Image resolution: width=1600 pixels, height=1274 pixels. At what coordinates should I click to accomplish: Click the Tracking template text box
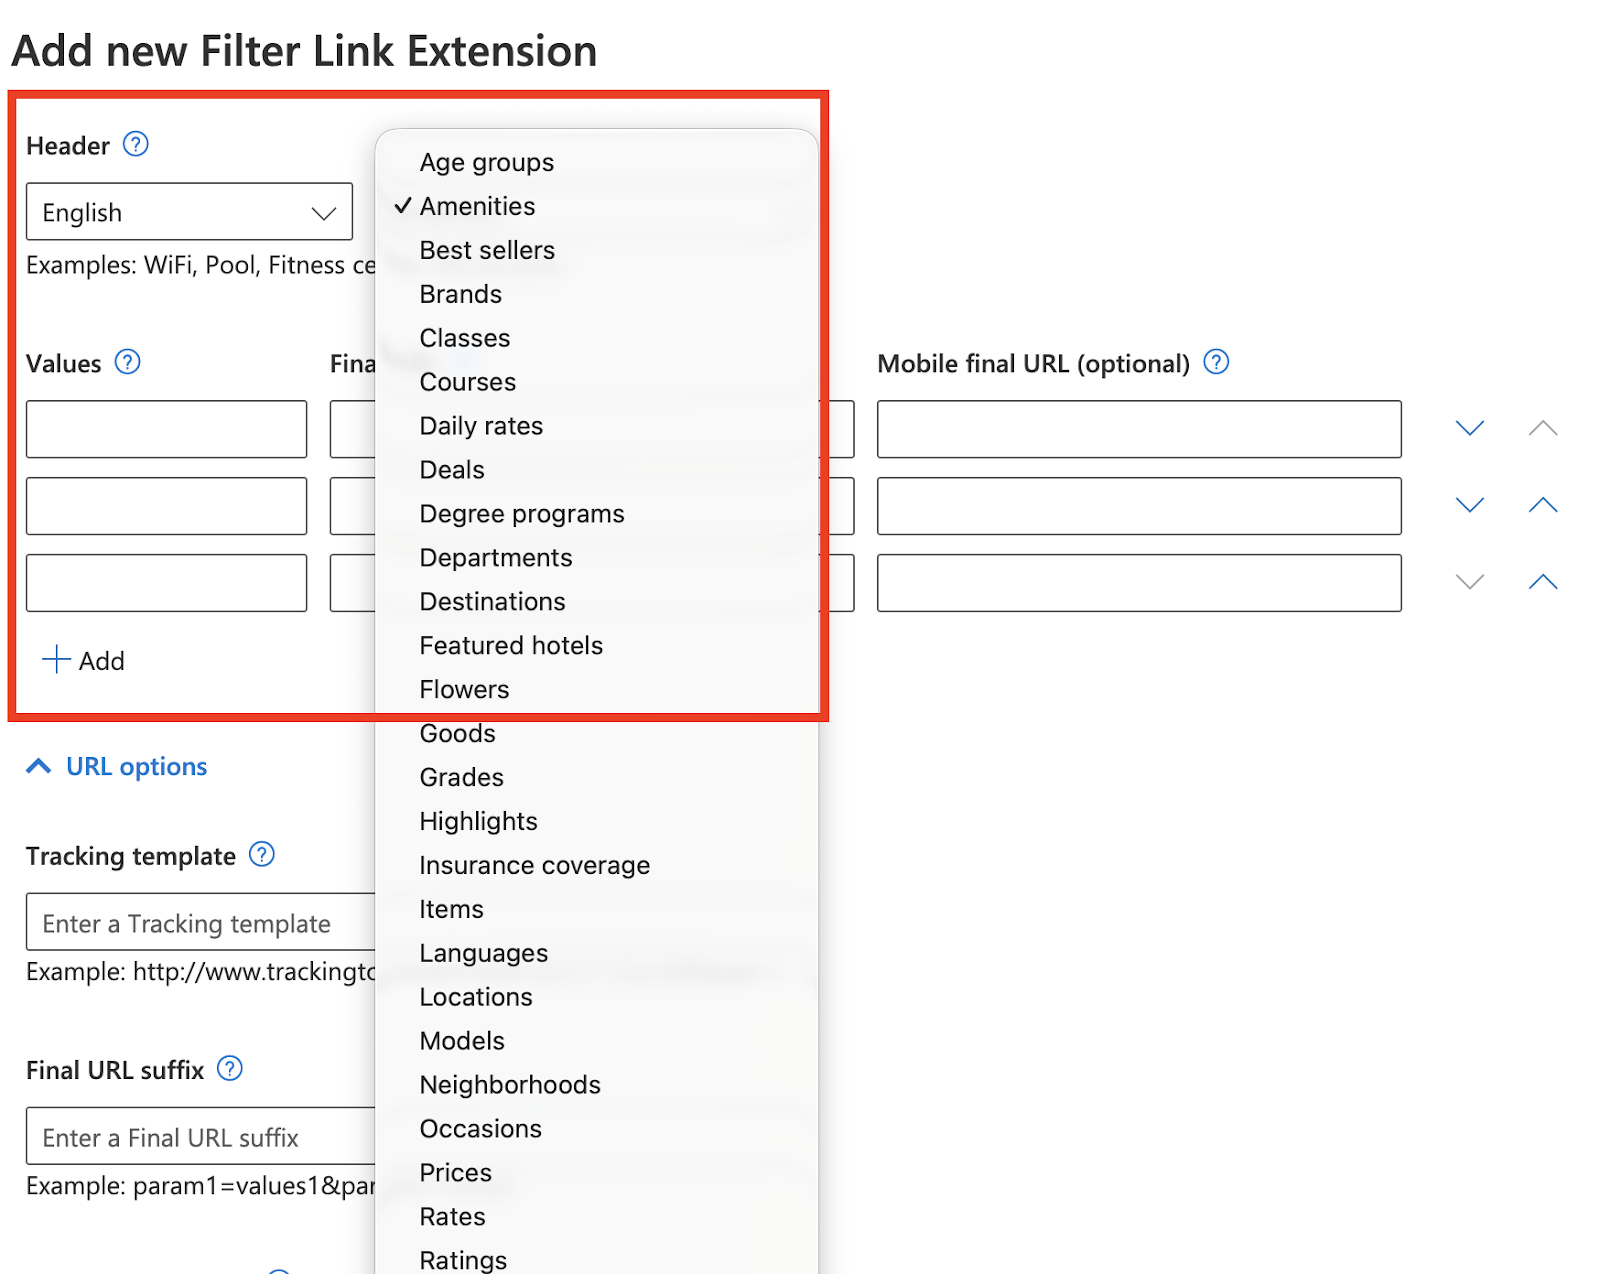point(200,923)
